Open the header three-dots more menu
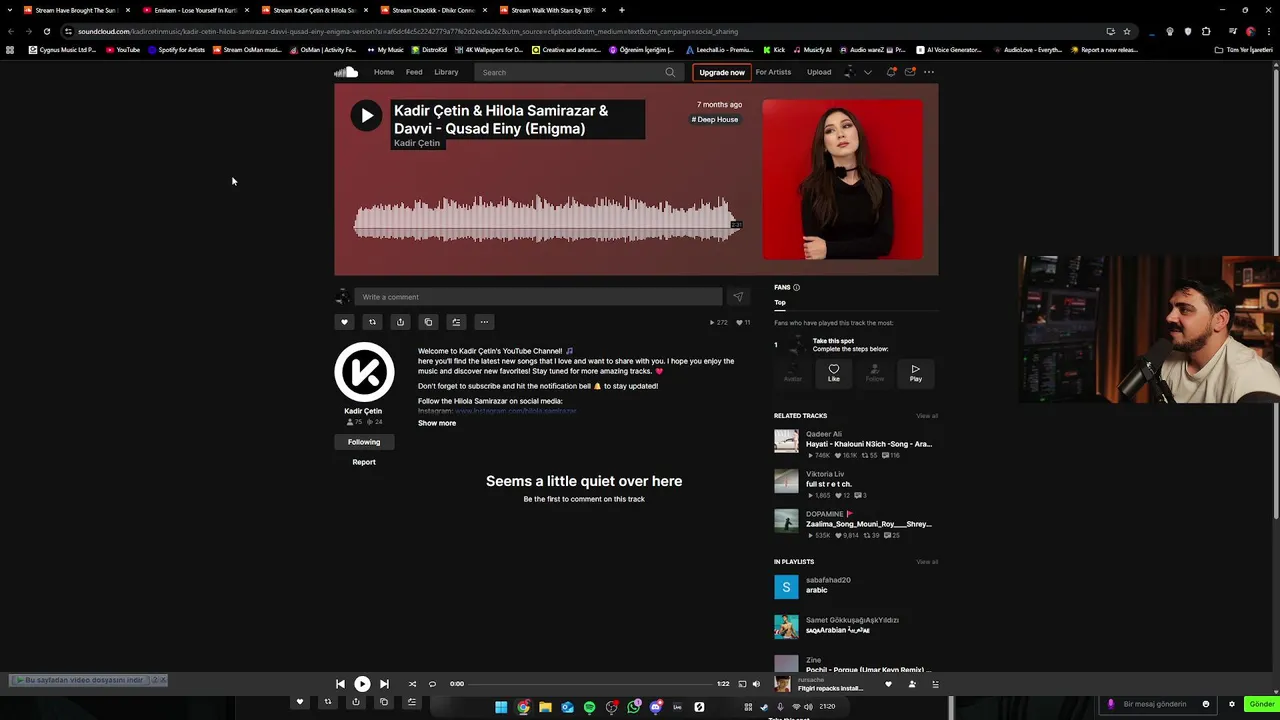Viewport: 1280px width, 720px height. point(929,72)
